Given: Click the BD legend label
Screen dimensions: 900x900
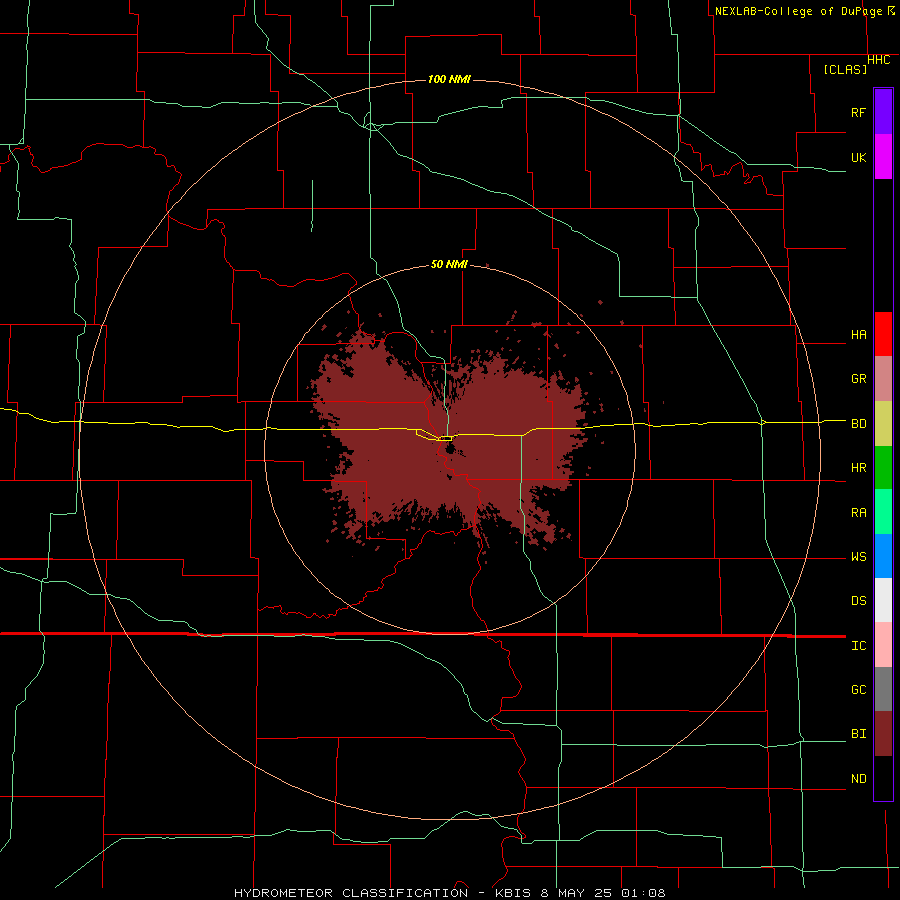Looking at the screenshot, I should tap(859, 424).
